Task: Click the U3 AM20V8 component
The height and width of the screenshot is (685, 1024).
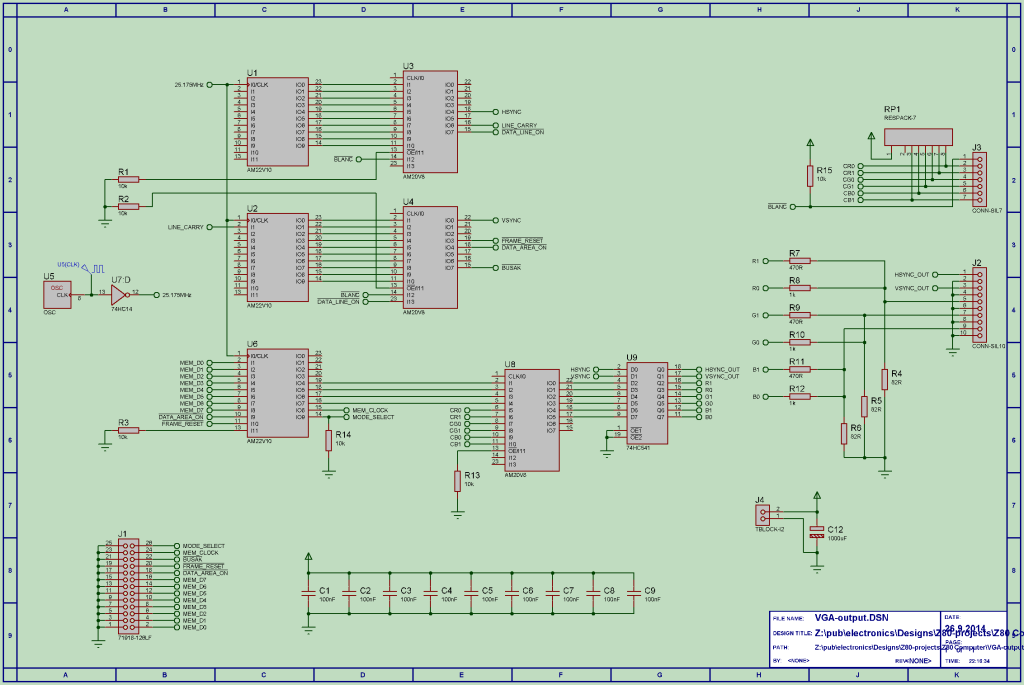Action: pos(430,121)
